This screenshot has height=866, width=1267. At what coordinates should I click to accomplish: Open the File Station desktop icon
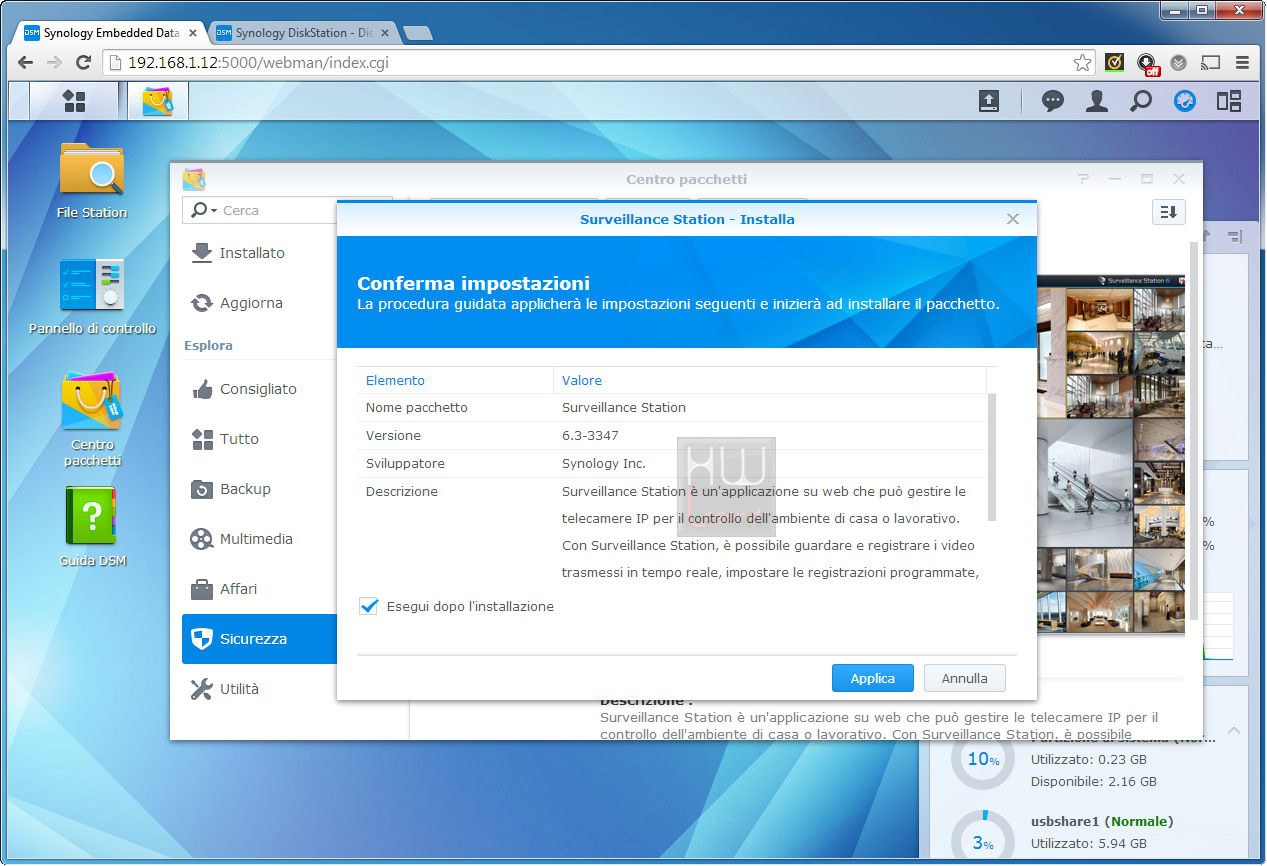coord(92,180)
